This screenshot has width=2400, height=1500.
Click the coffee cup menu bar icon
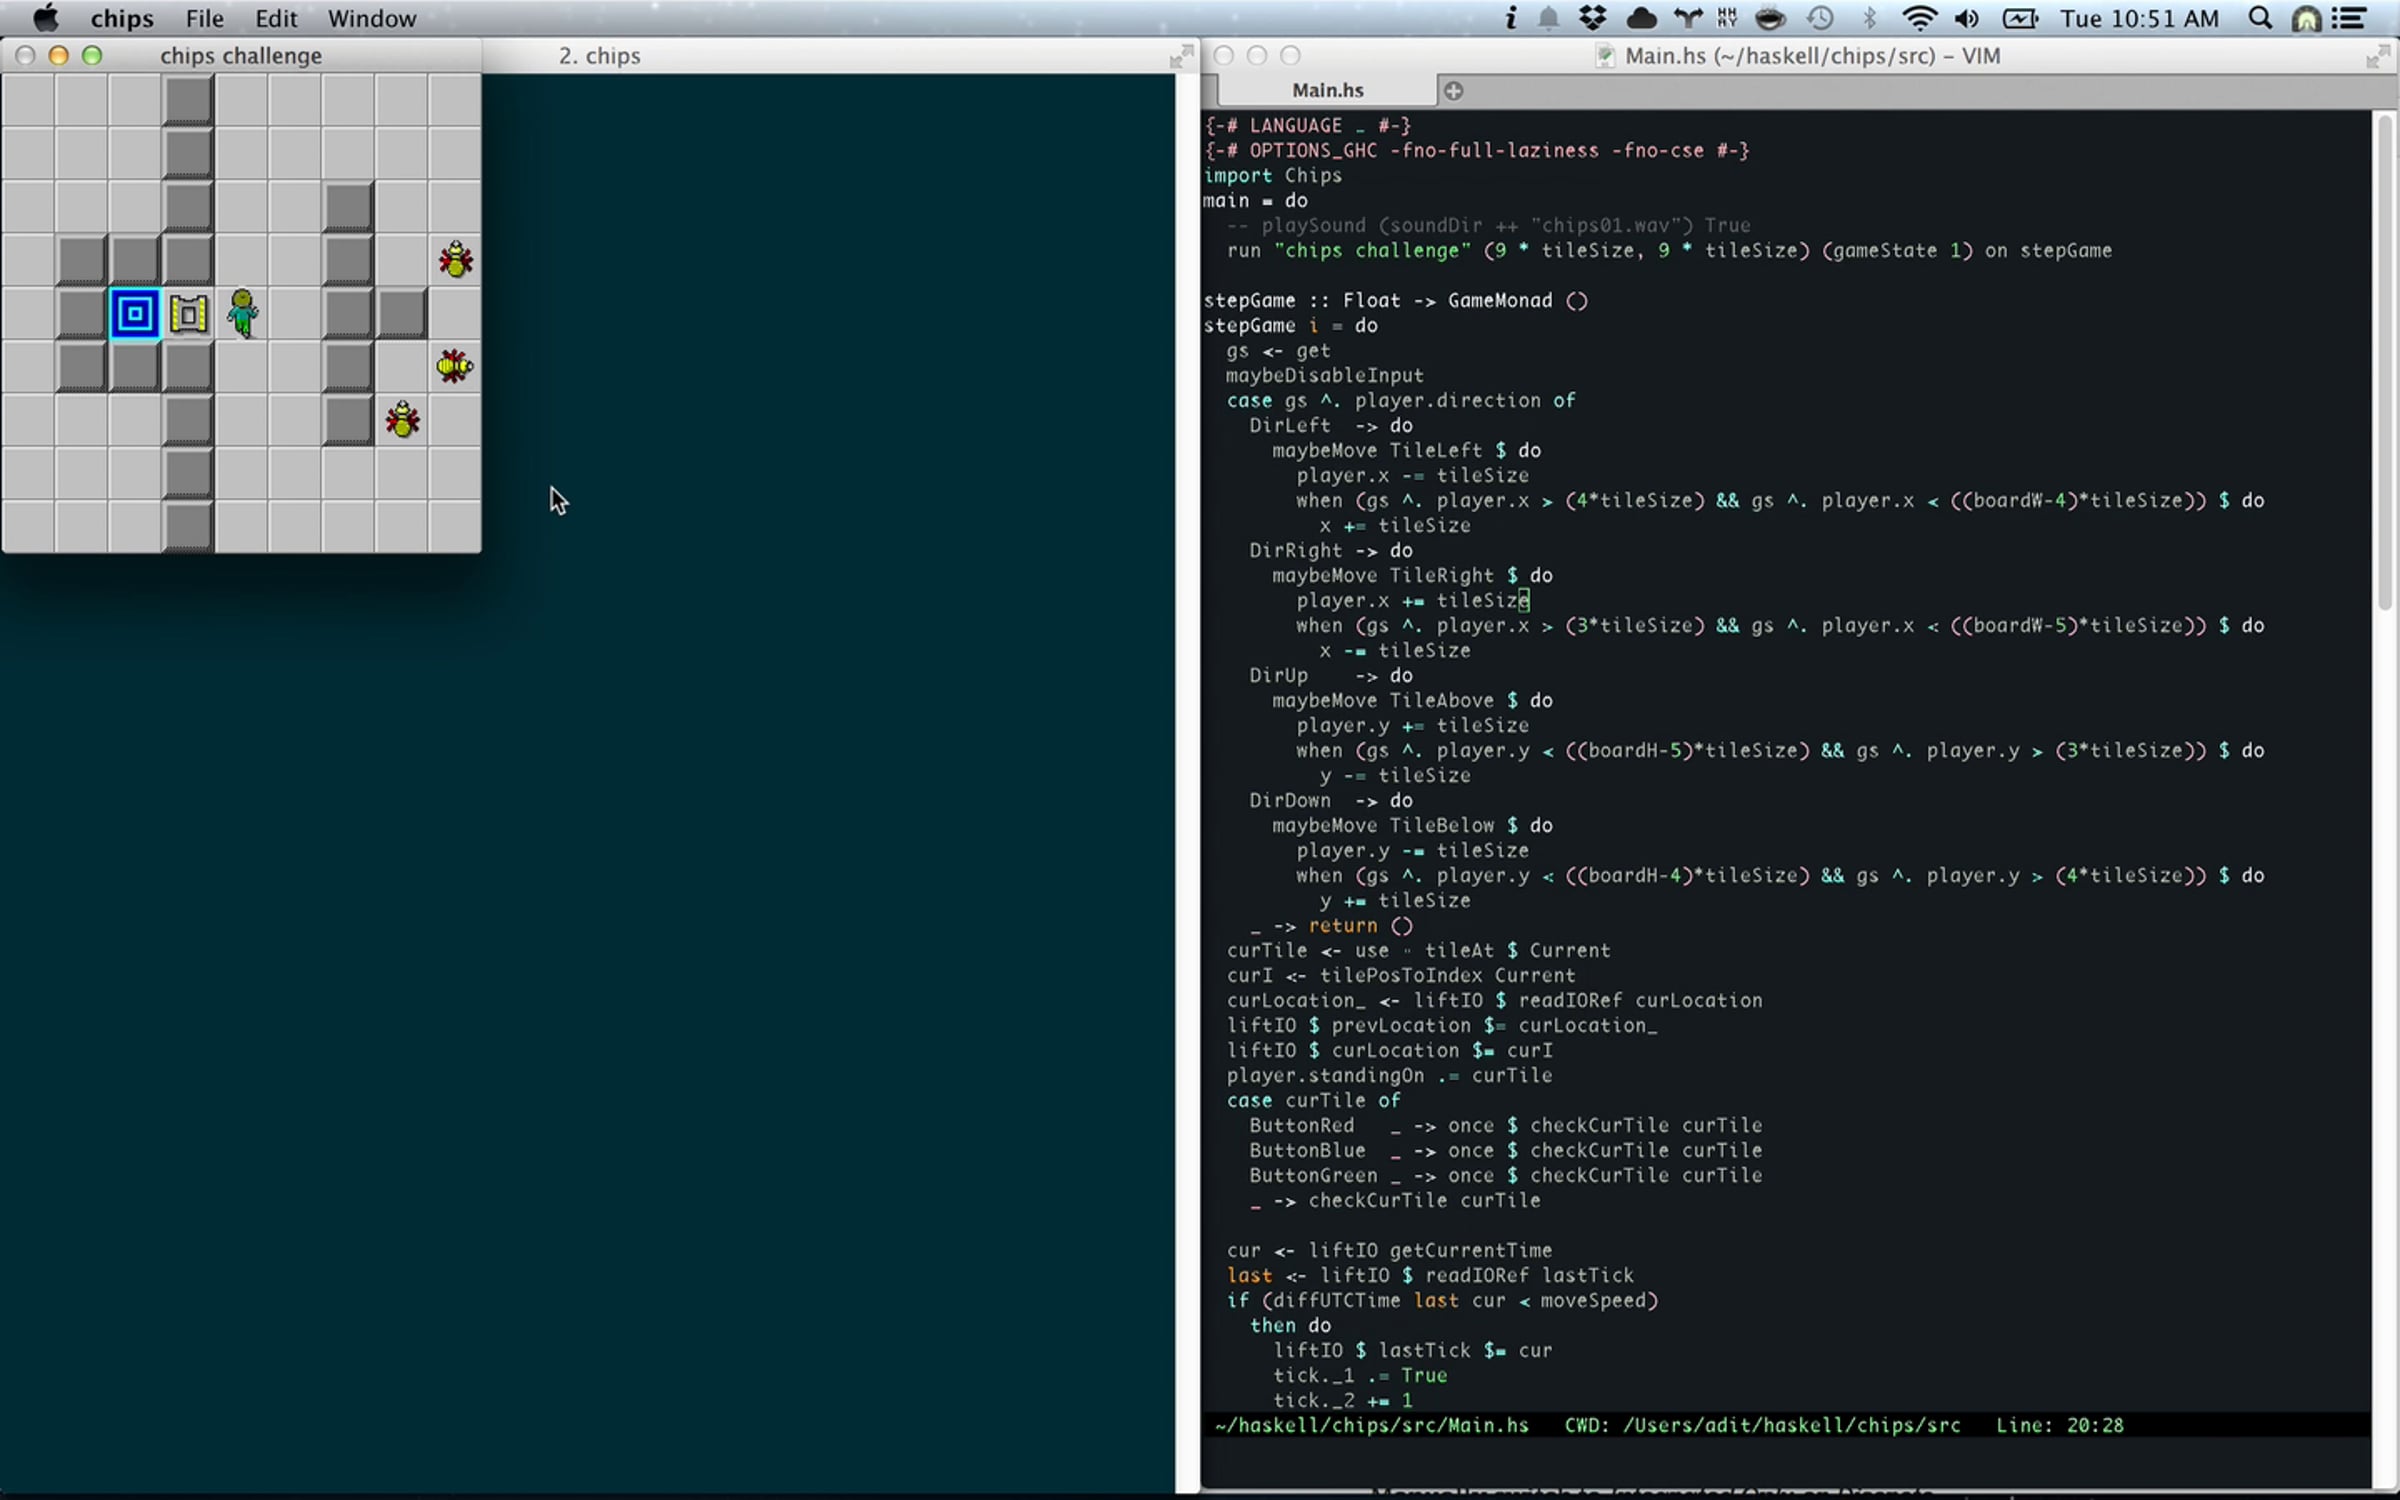pyautogui.click(x=1770, y=18)
